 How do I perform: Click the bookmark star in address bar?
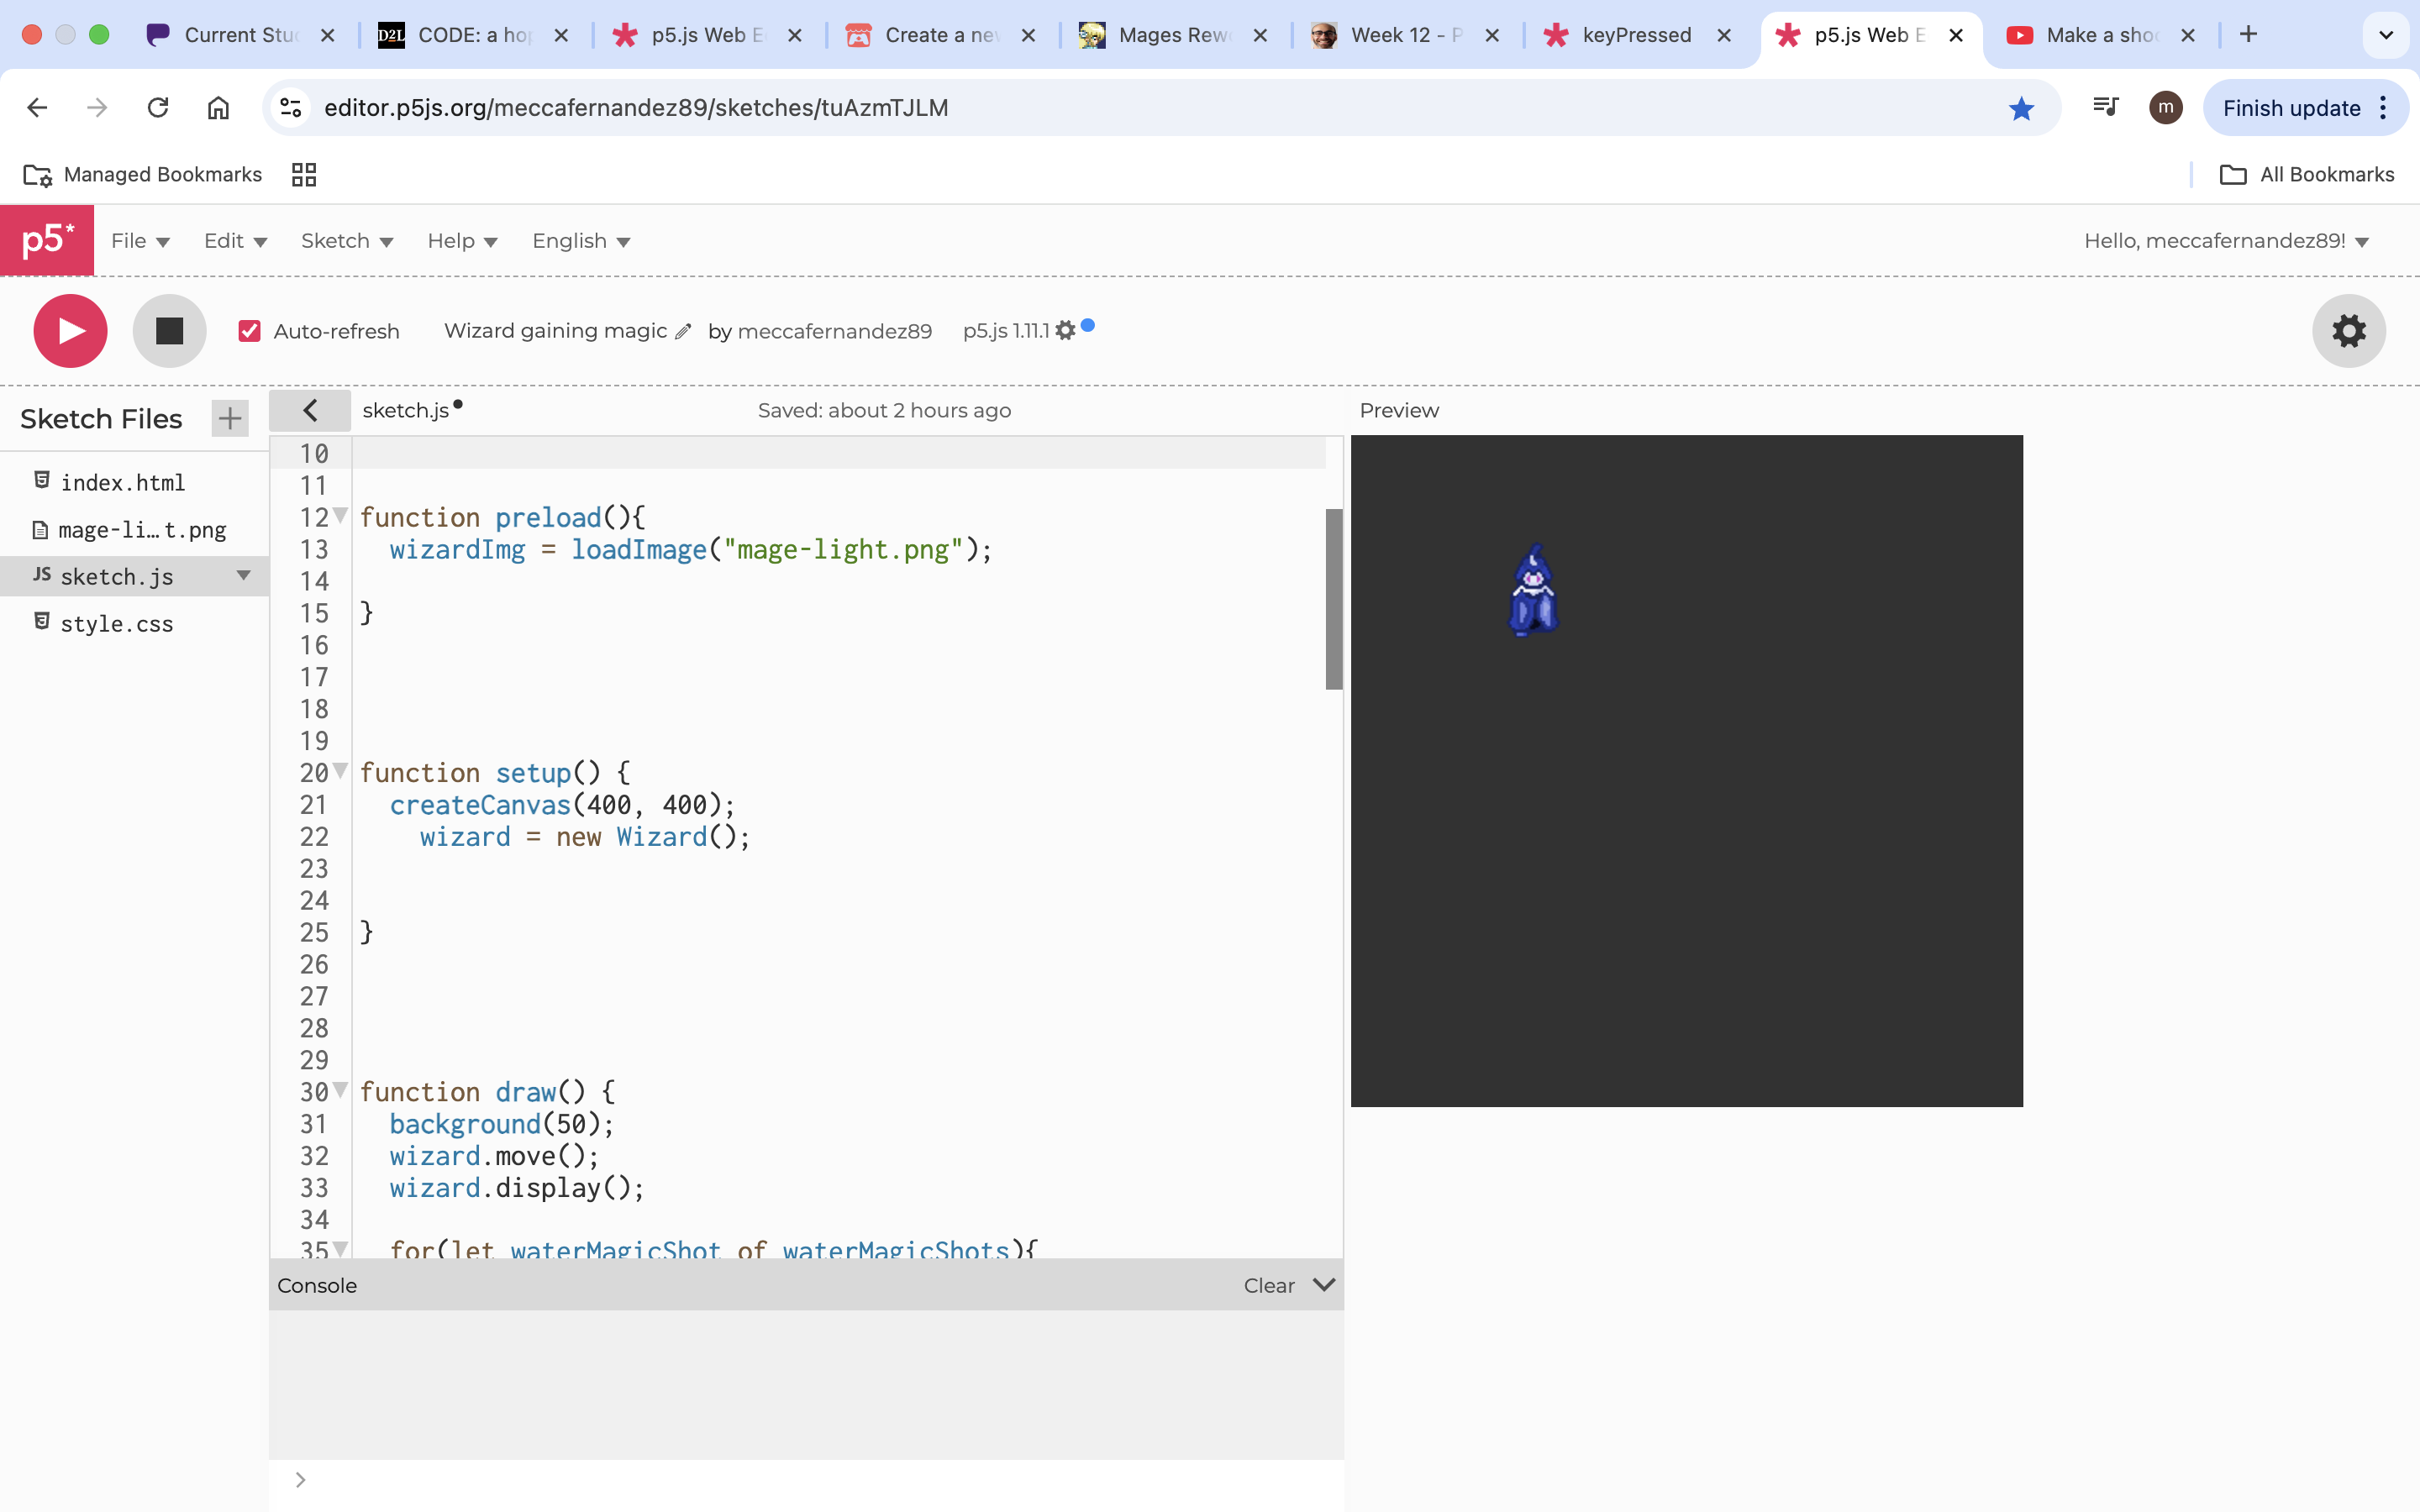tap(2020, 108)
